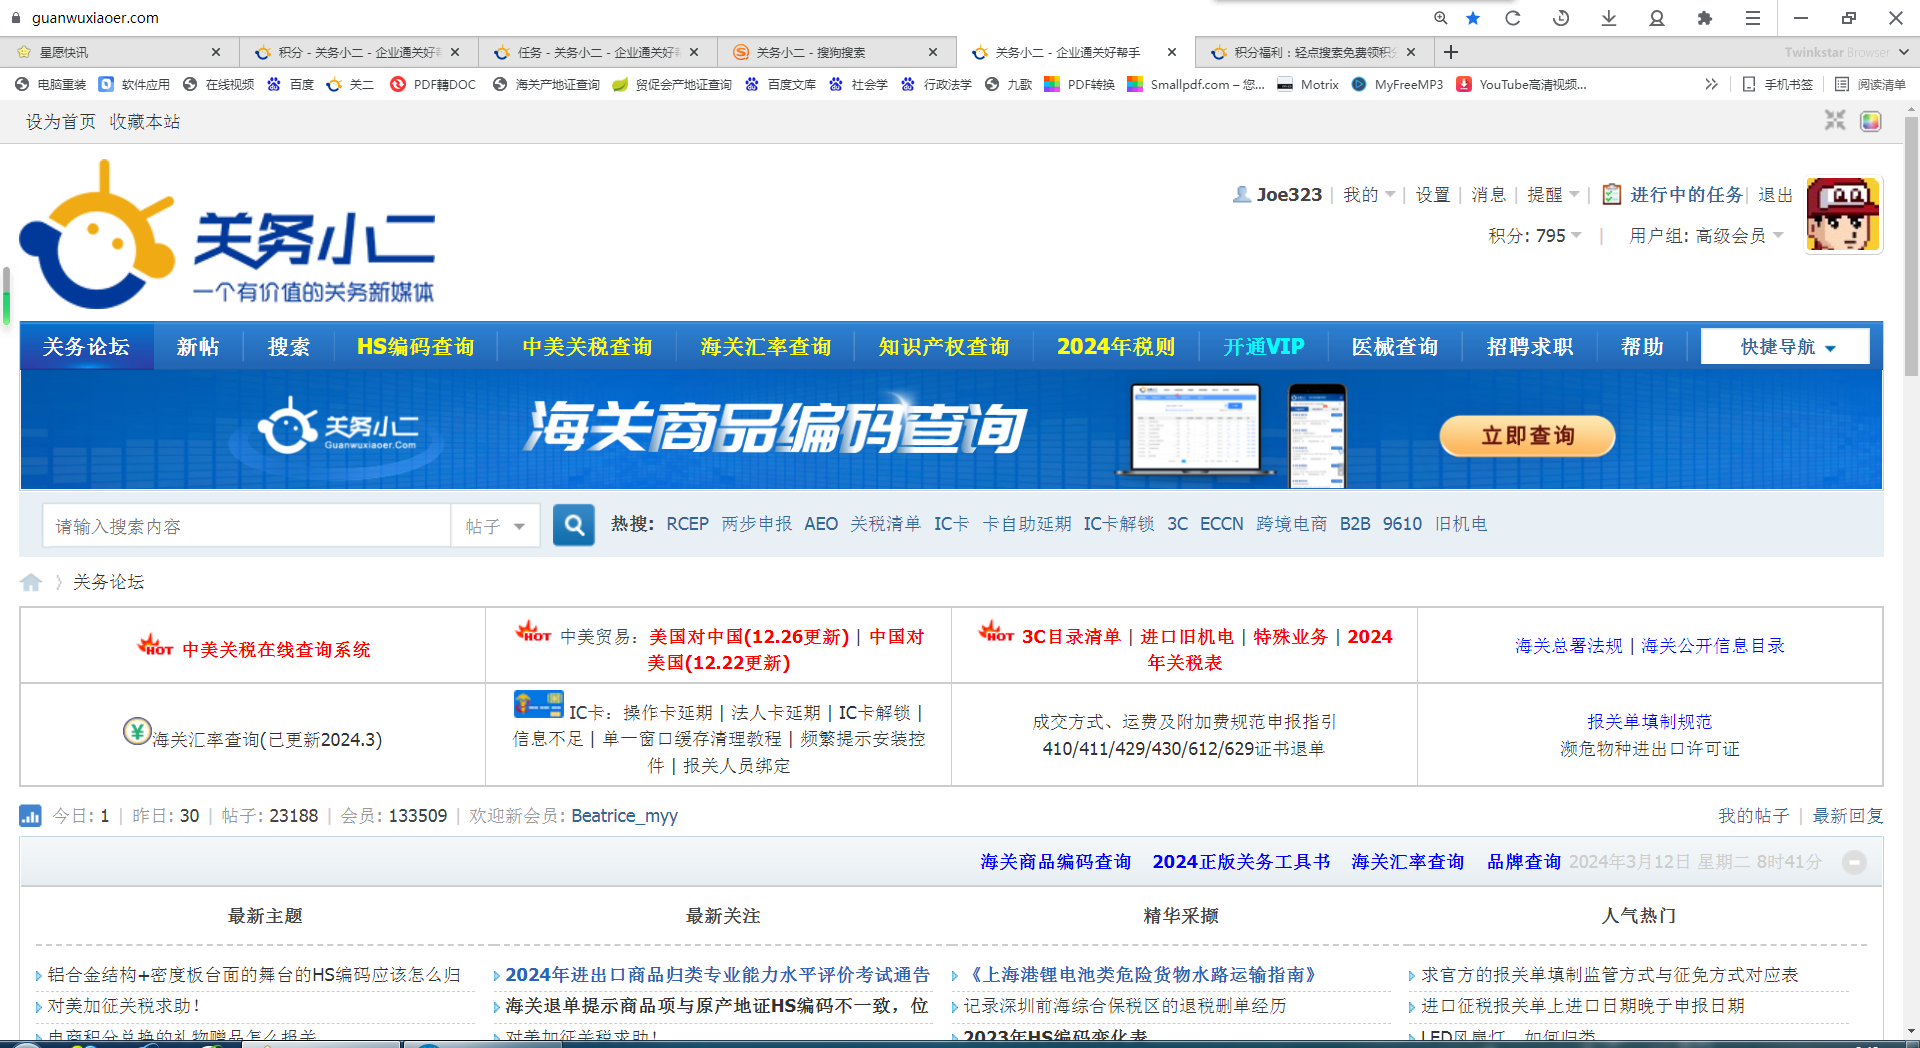This screenshot has height=1048, width=1920.
Task: Open the 报关单填制规范 link
Action: (1649, 722)
